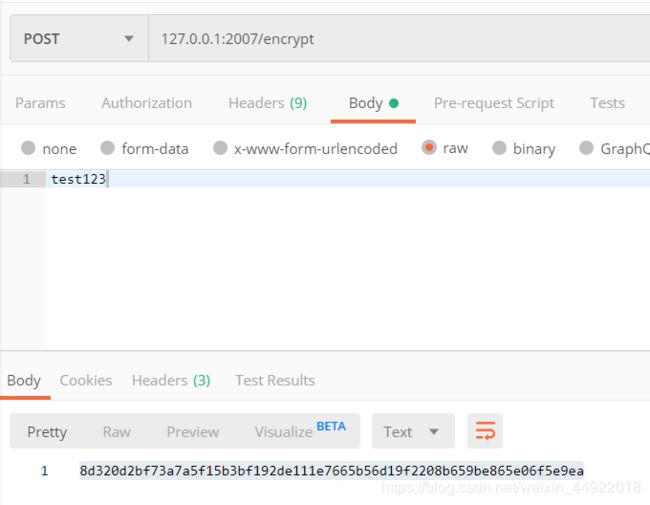
Task: Select the none body type
Action: pos(49,148)
